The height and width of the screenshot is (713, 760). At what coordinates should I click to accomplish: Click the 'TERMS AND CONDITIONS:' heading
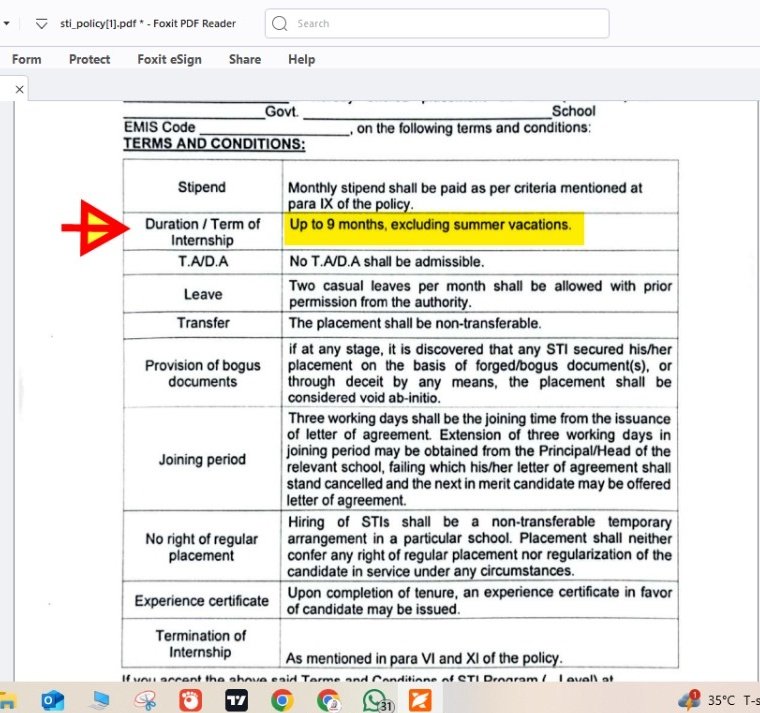(214, 144)
